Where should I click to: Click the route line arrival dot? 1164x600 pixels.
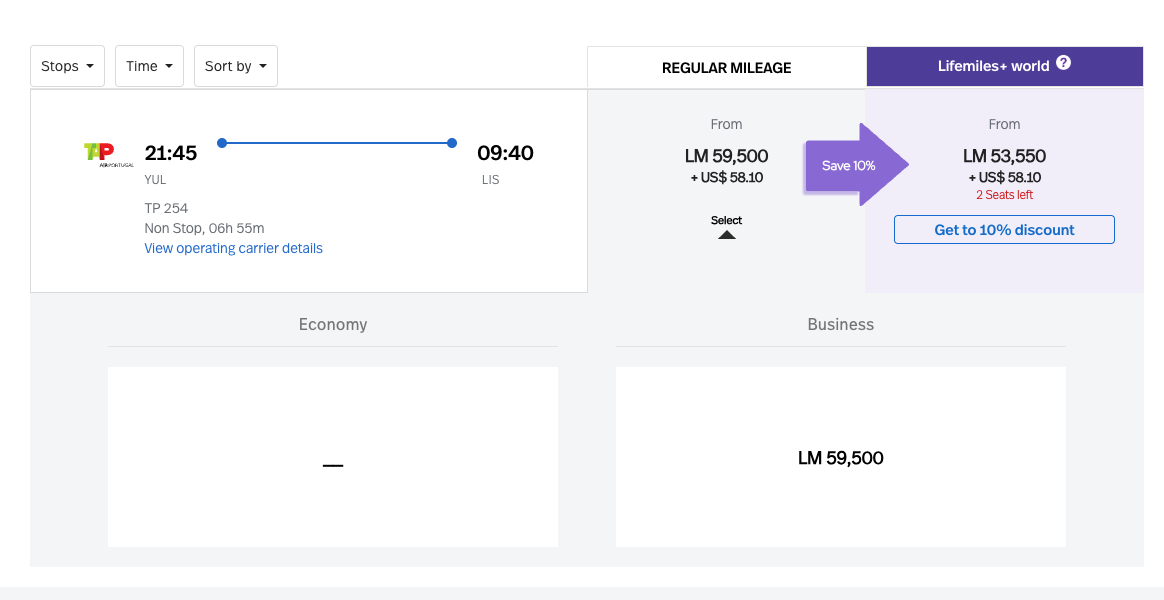[x=452, y=143]
